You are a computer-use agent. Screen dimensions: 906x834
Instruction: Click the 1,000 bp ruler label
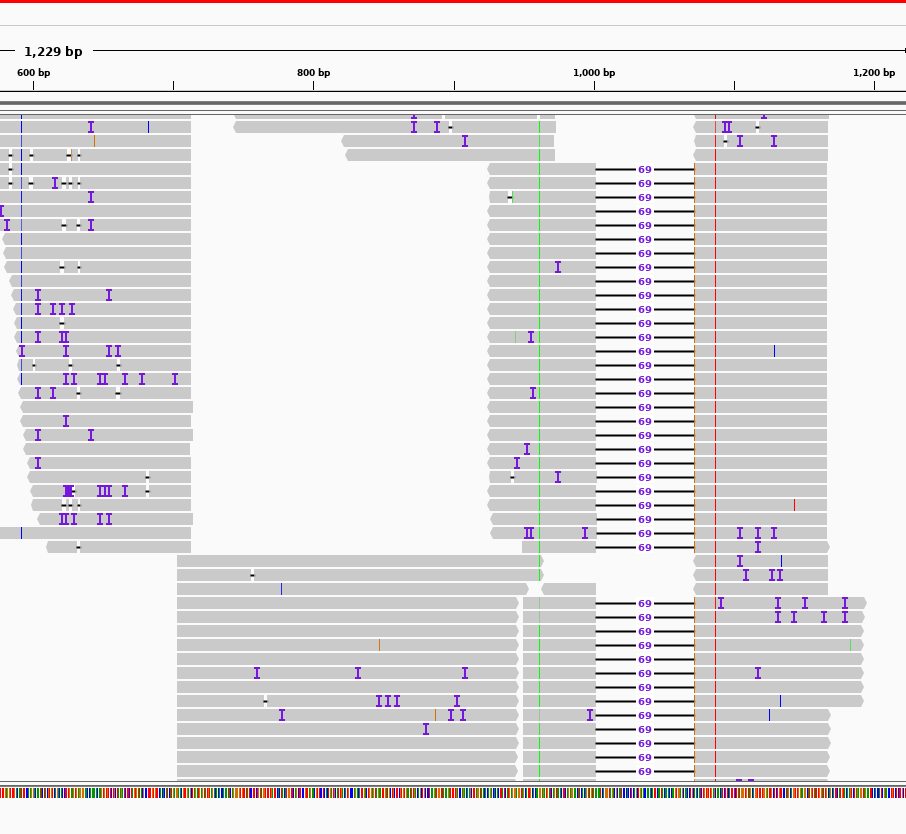tap(594, 72)
